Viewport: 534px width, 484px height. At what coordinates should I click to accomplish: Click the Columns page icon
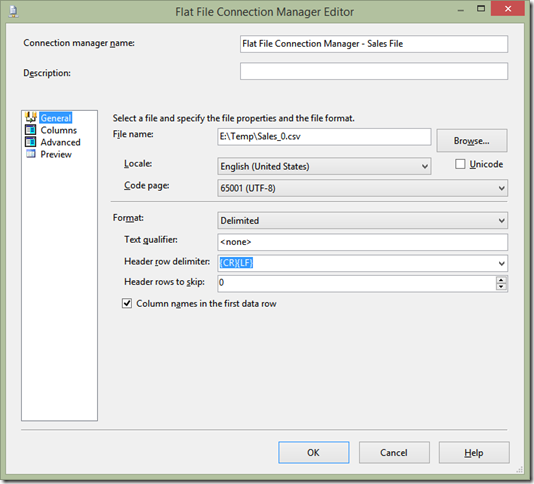pos(31,130)
